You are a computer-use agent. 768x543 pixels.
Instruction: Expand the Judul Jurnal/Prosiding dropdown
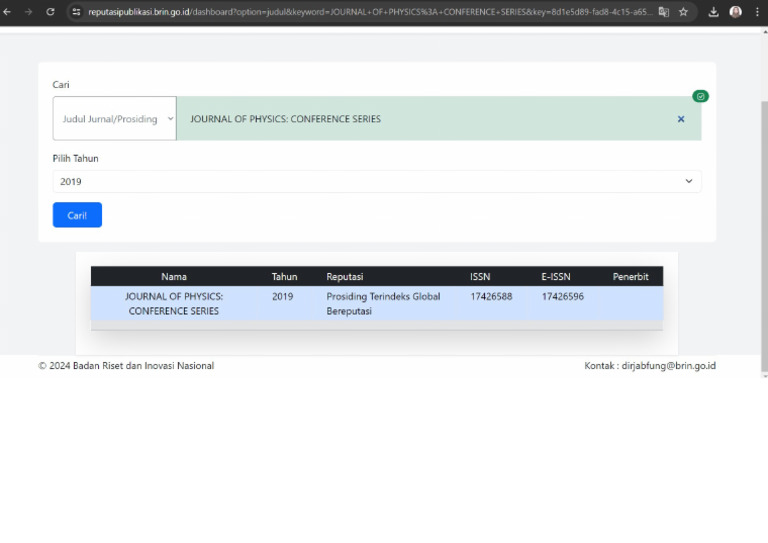[114, 119]
